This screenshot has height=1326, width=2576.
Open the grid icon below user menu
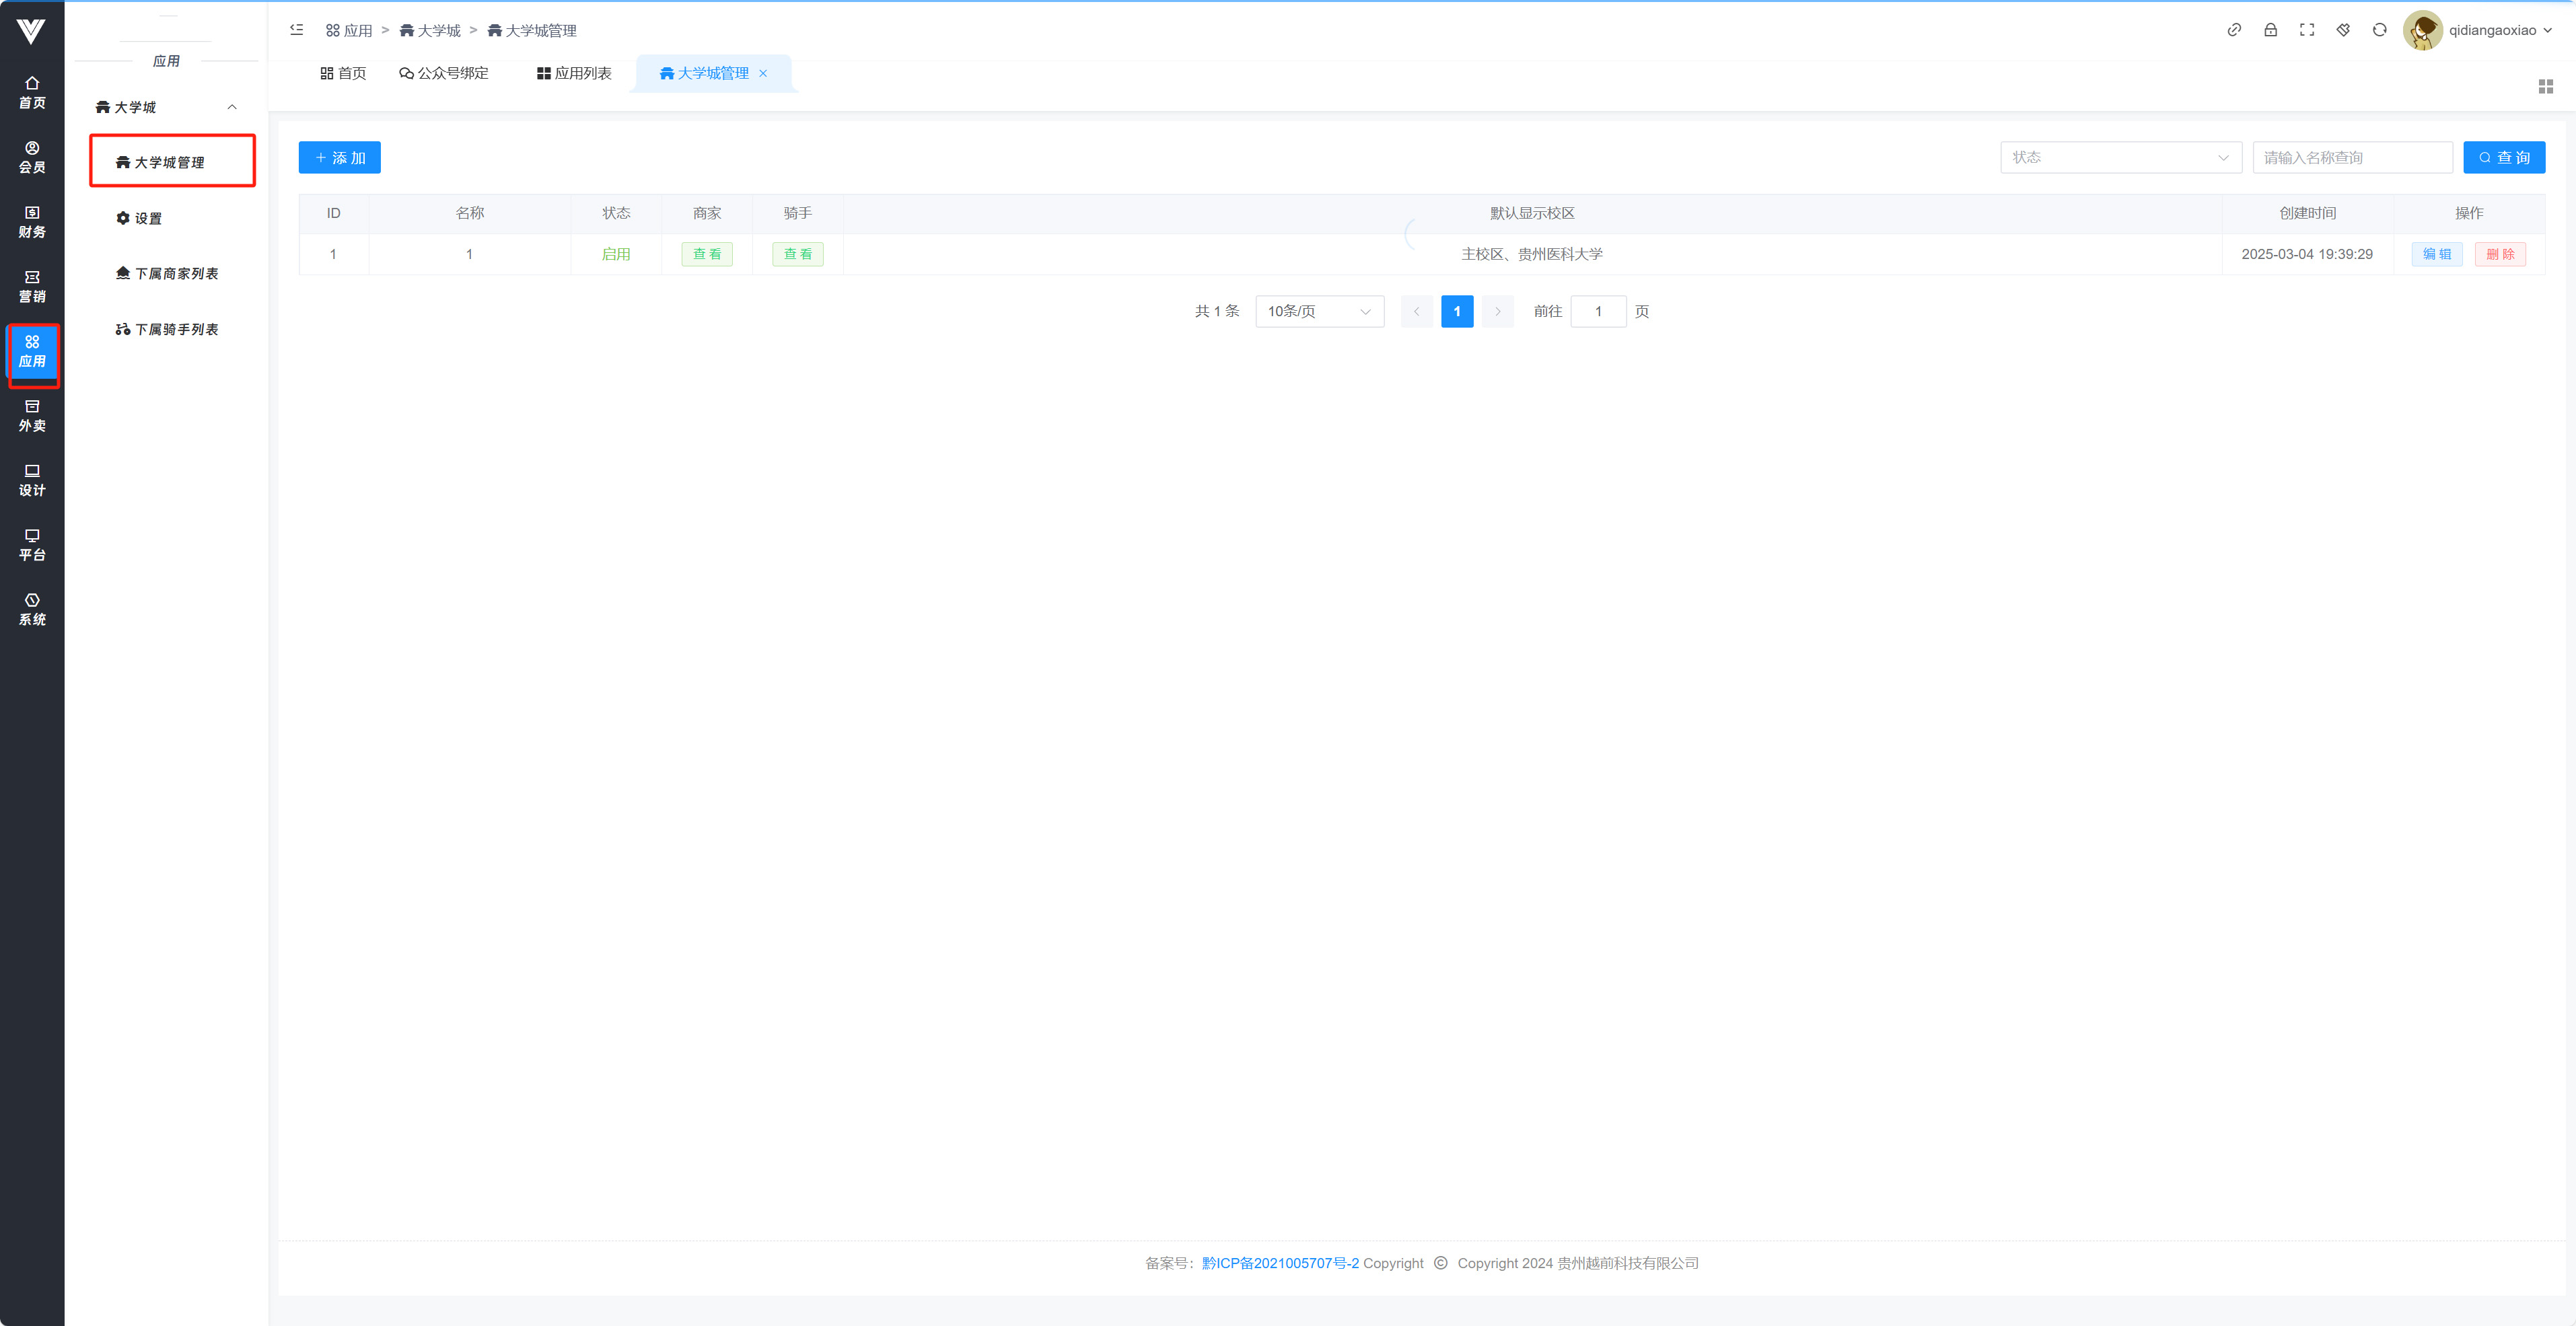2545,87
